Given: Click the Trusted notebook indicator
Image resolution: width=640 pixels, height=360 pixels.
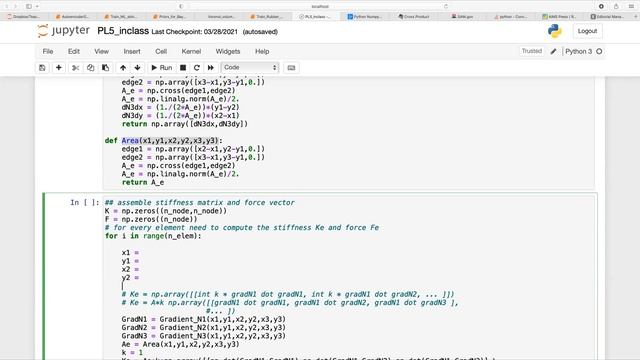Looking at the screenshot, I should point(531,51).
